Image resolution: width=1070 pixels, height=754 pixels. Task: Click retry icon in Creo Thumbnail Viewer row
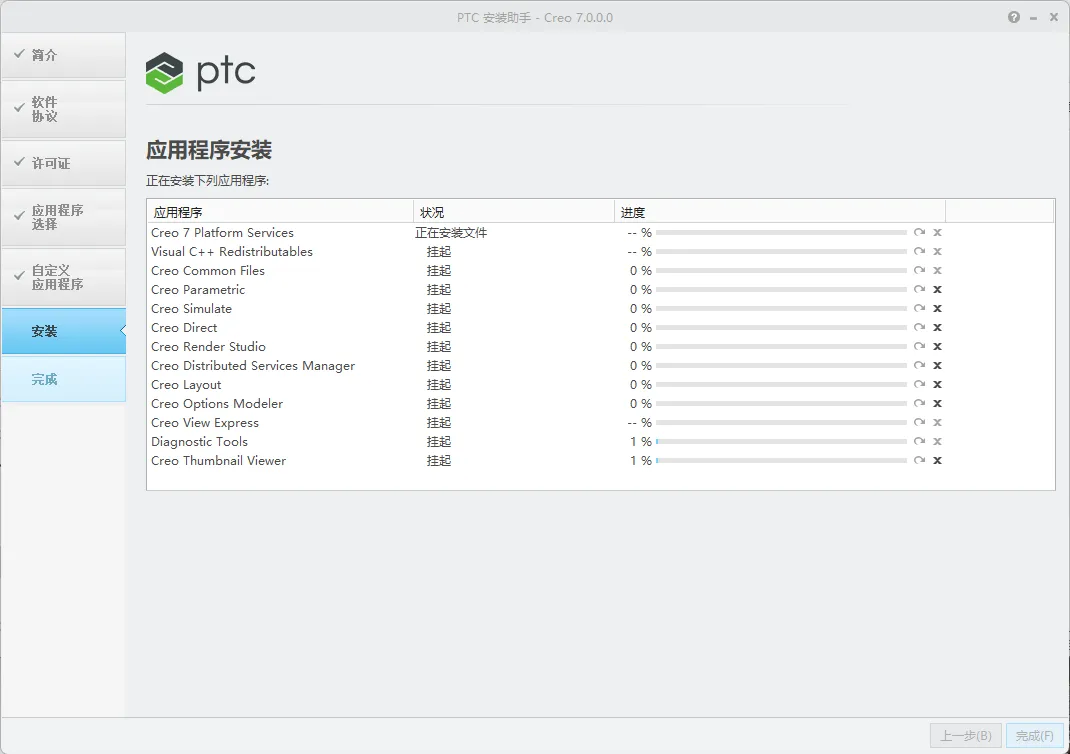coord(919,461)
